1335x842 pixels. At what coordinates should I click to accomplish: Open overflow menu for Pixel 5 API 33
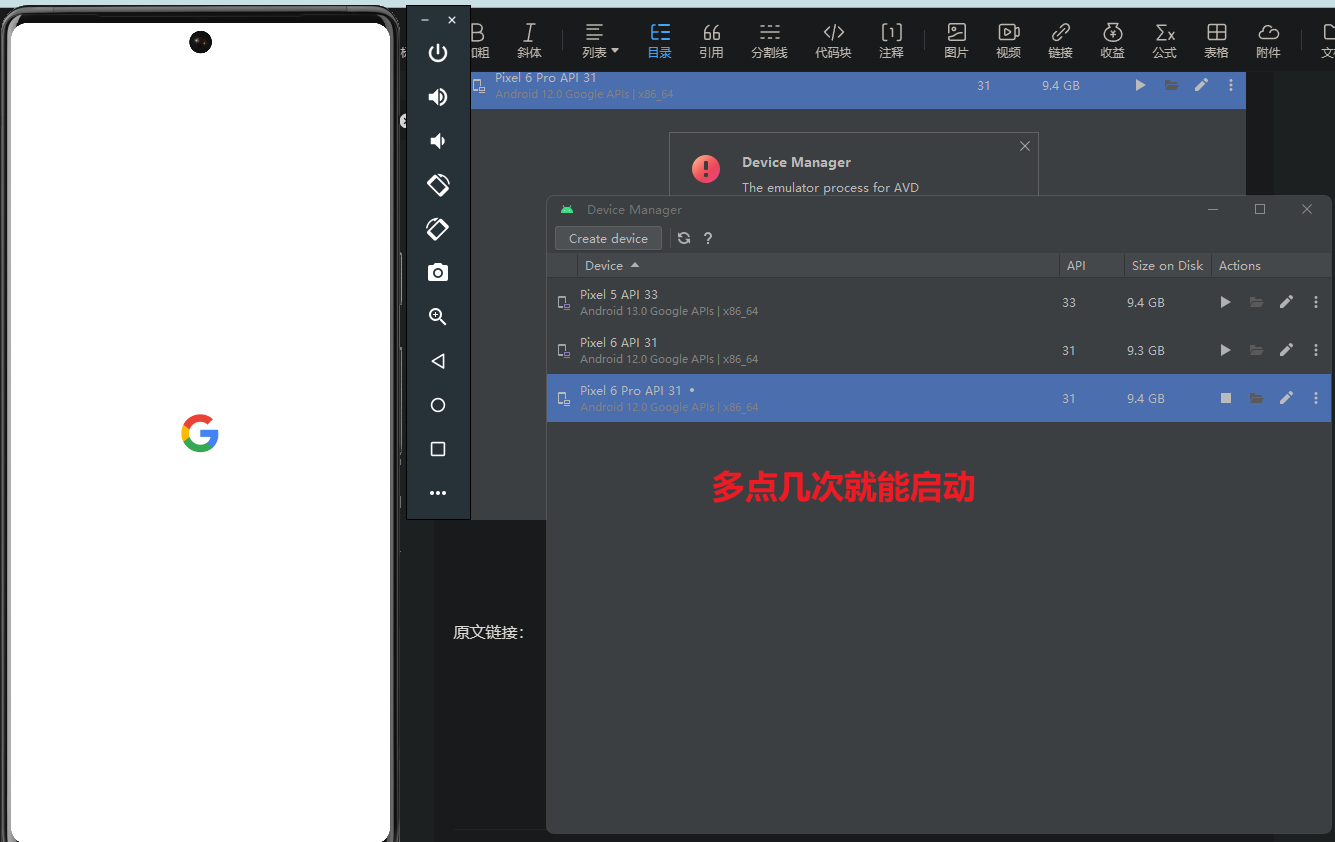pyautogui.click(x=1315, y=302)
